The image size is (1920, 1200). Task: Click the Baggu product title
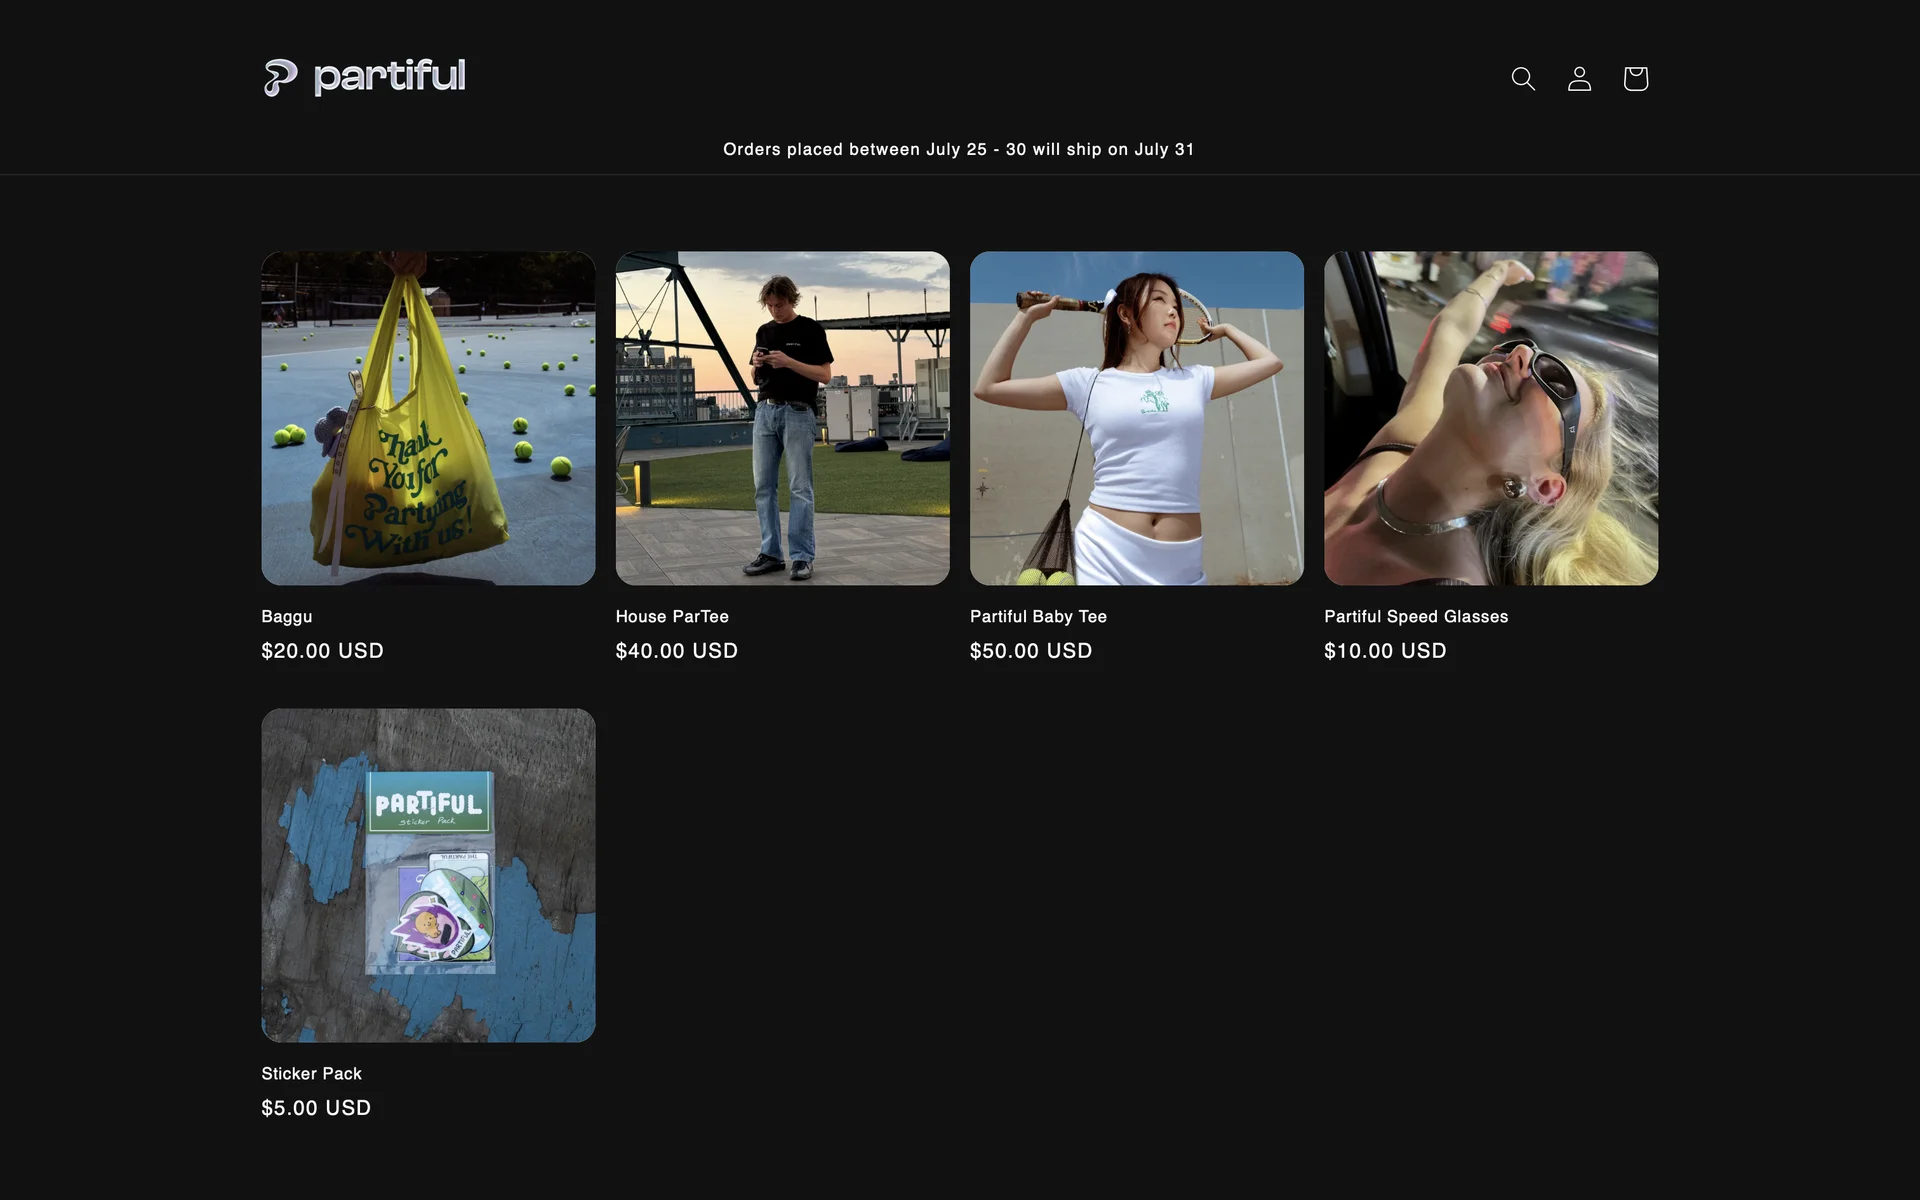(x=287, y=616)
